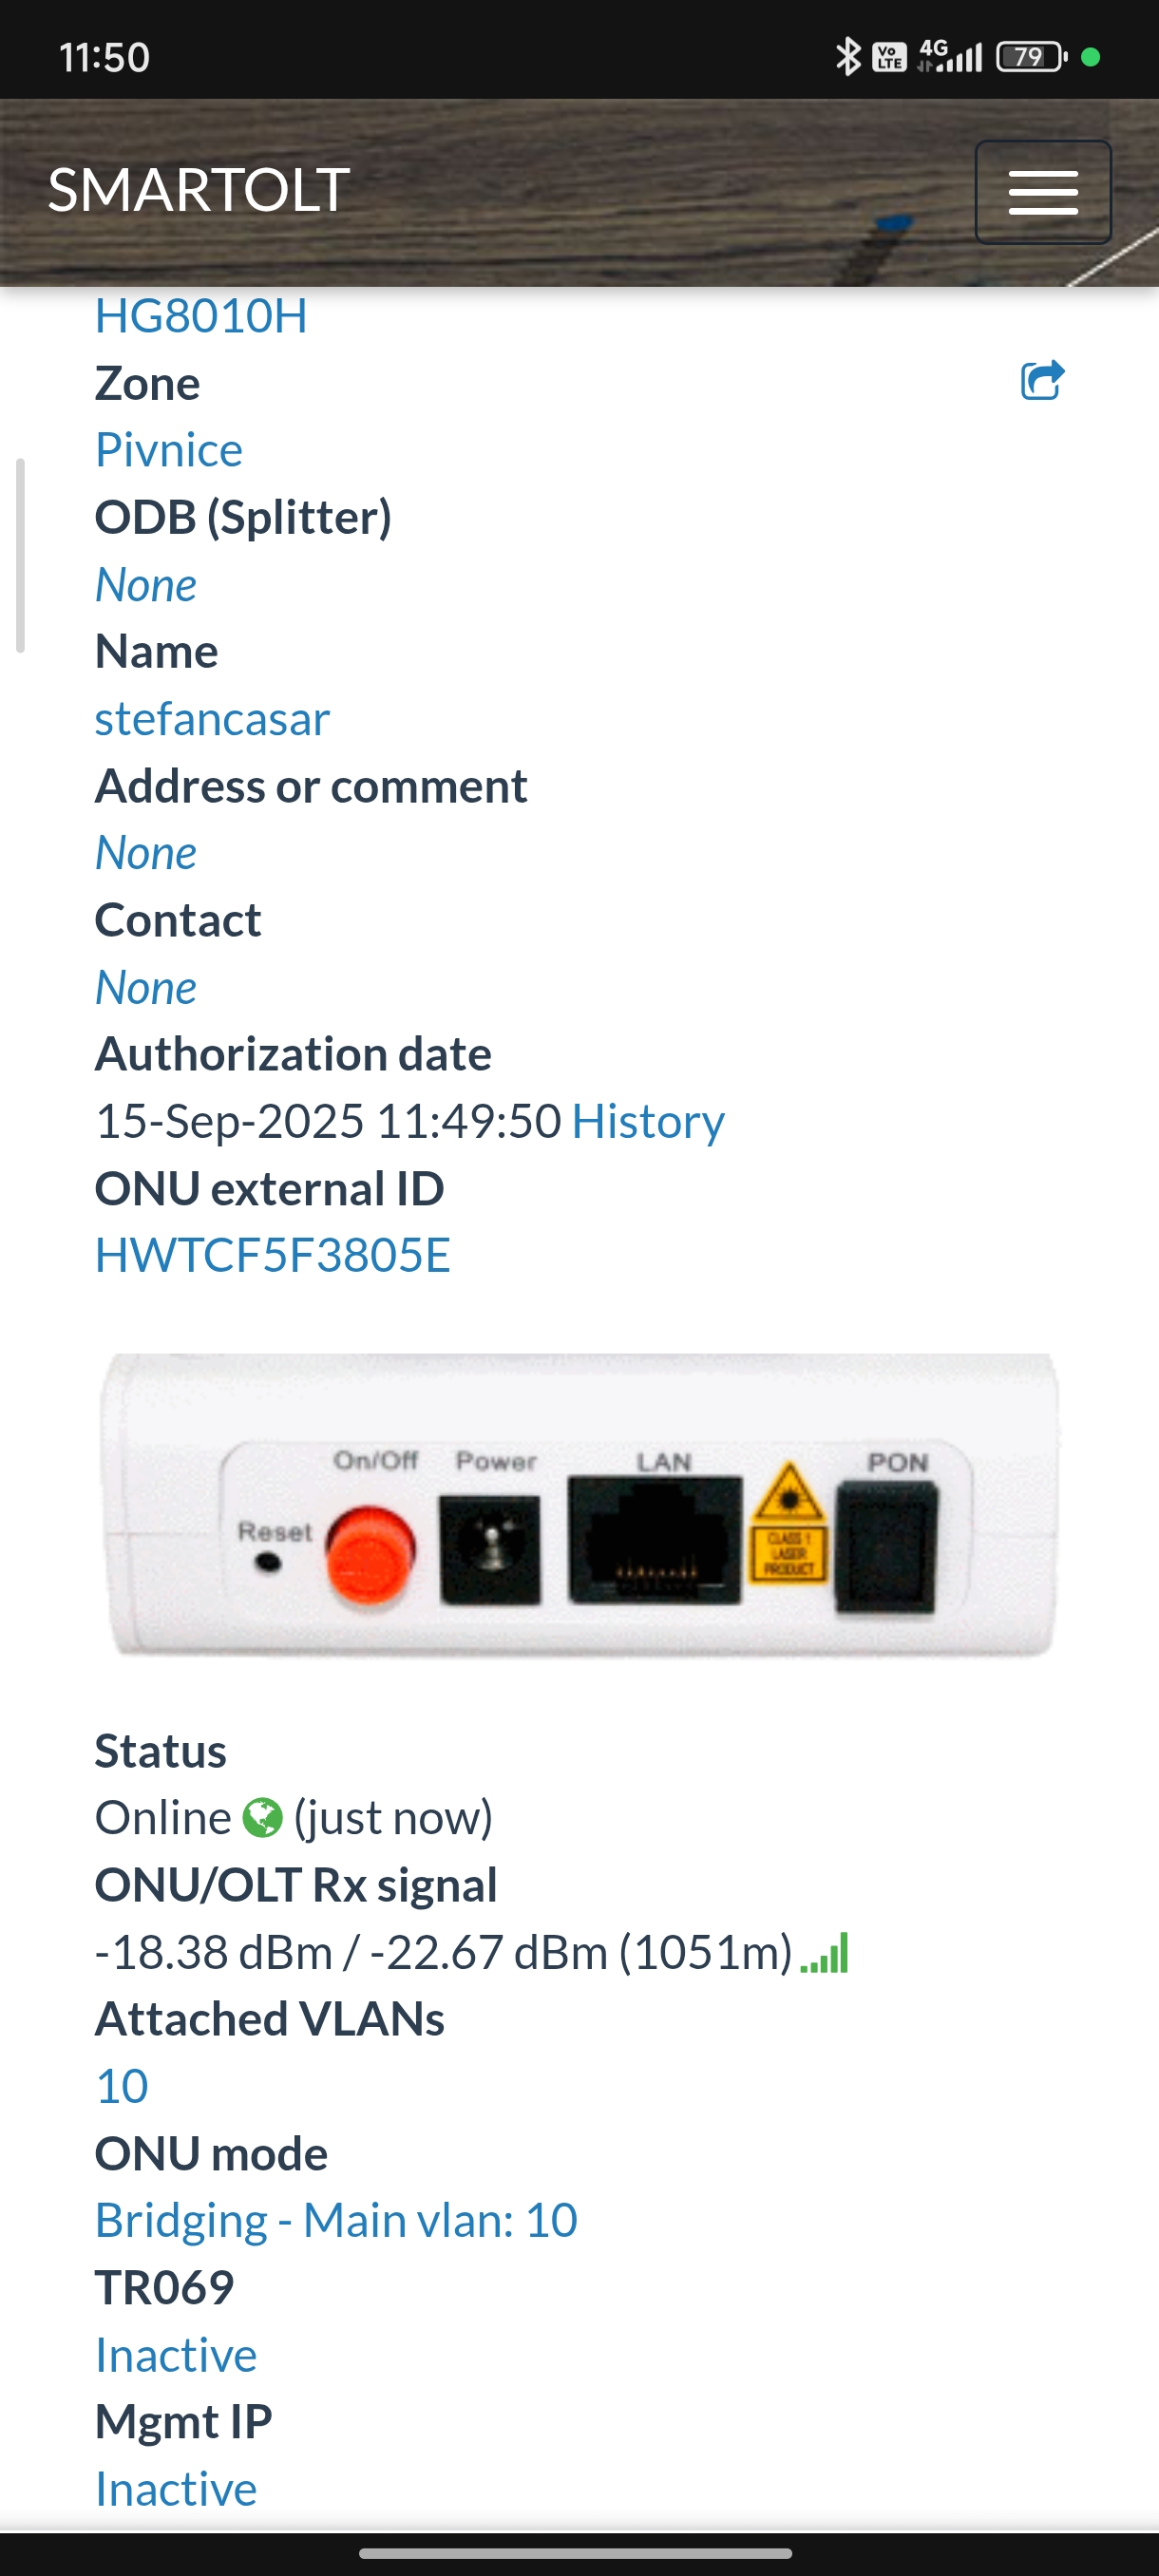Open attached VLAN 10 link
The height and width of the screenshot is (2576, 1159).
point(122,2087)
